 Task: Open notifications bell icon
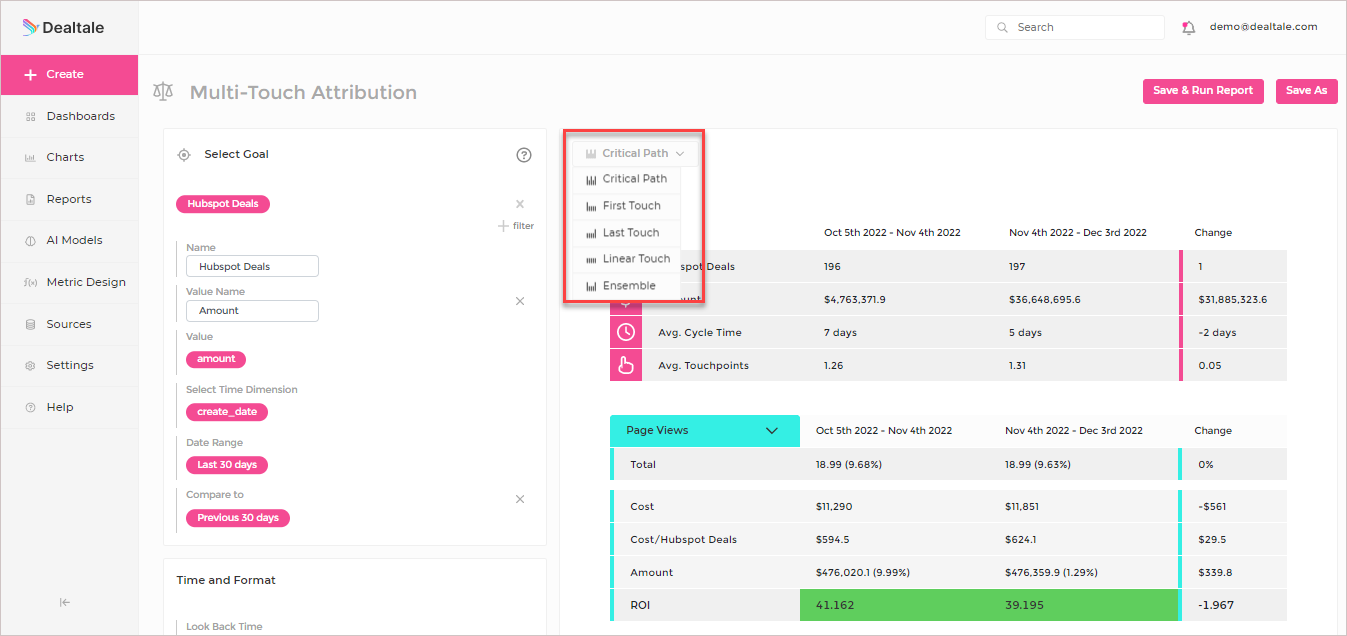click(x=1188, y=28)
